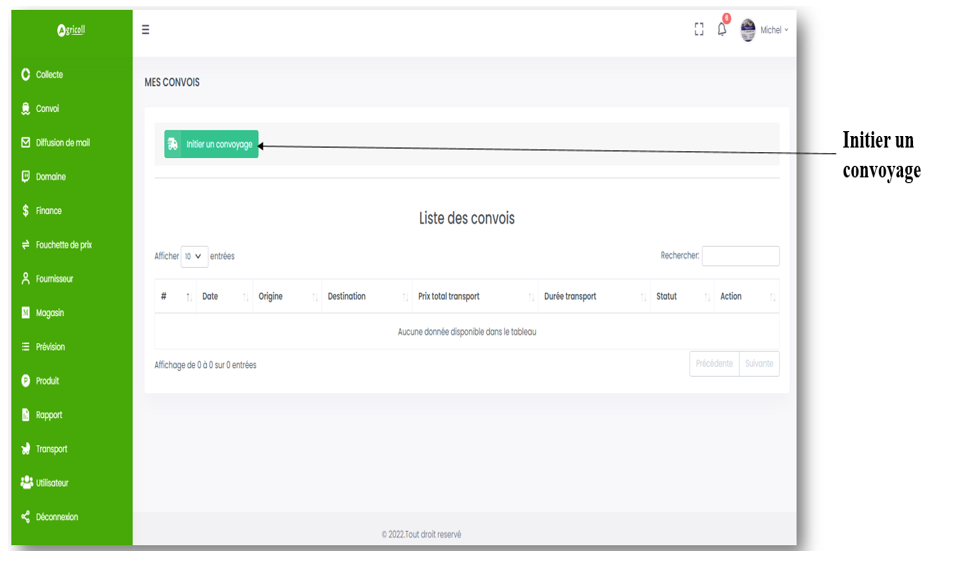Open the notifications bell

click(x=721, y=30)
